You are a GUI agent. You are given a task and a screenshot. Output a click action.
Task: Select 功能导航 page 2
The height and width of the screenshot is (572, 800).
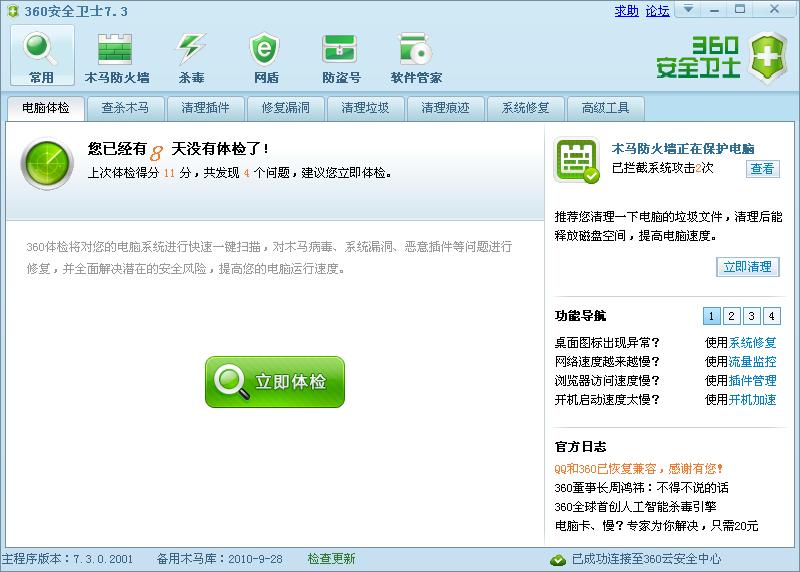coord(731,316)
